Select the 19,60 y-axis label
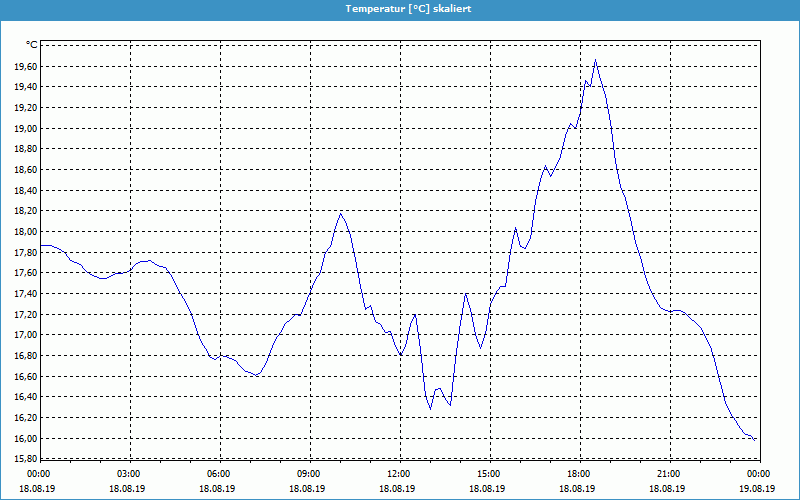 tap(24, 67)
